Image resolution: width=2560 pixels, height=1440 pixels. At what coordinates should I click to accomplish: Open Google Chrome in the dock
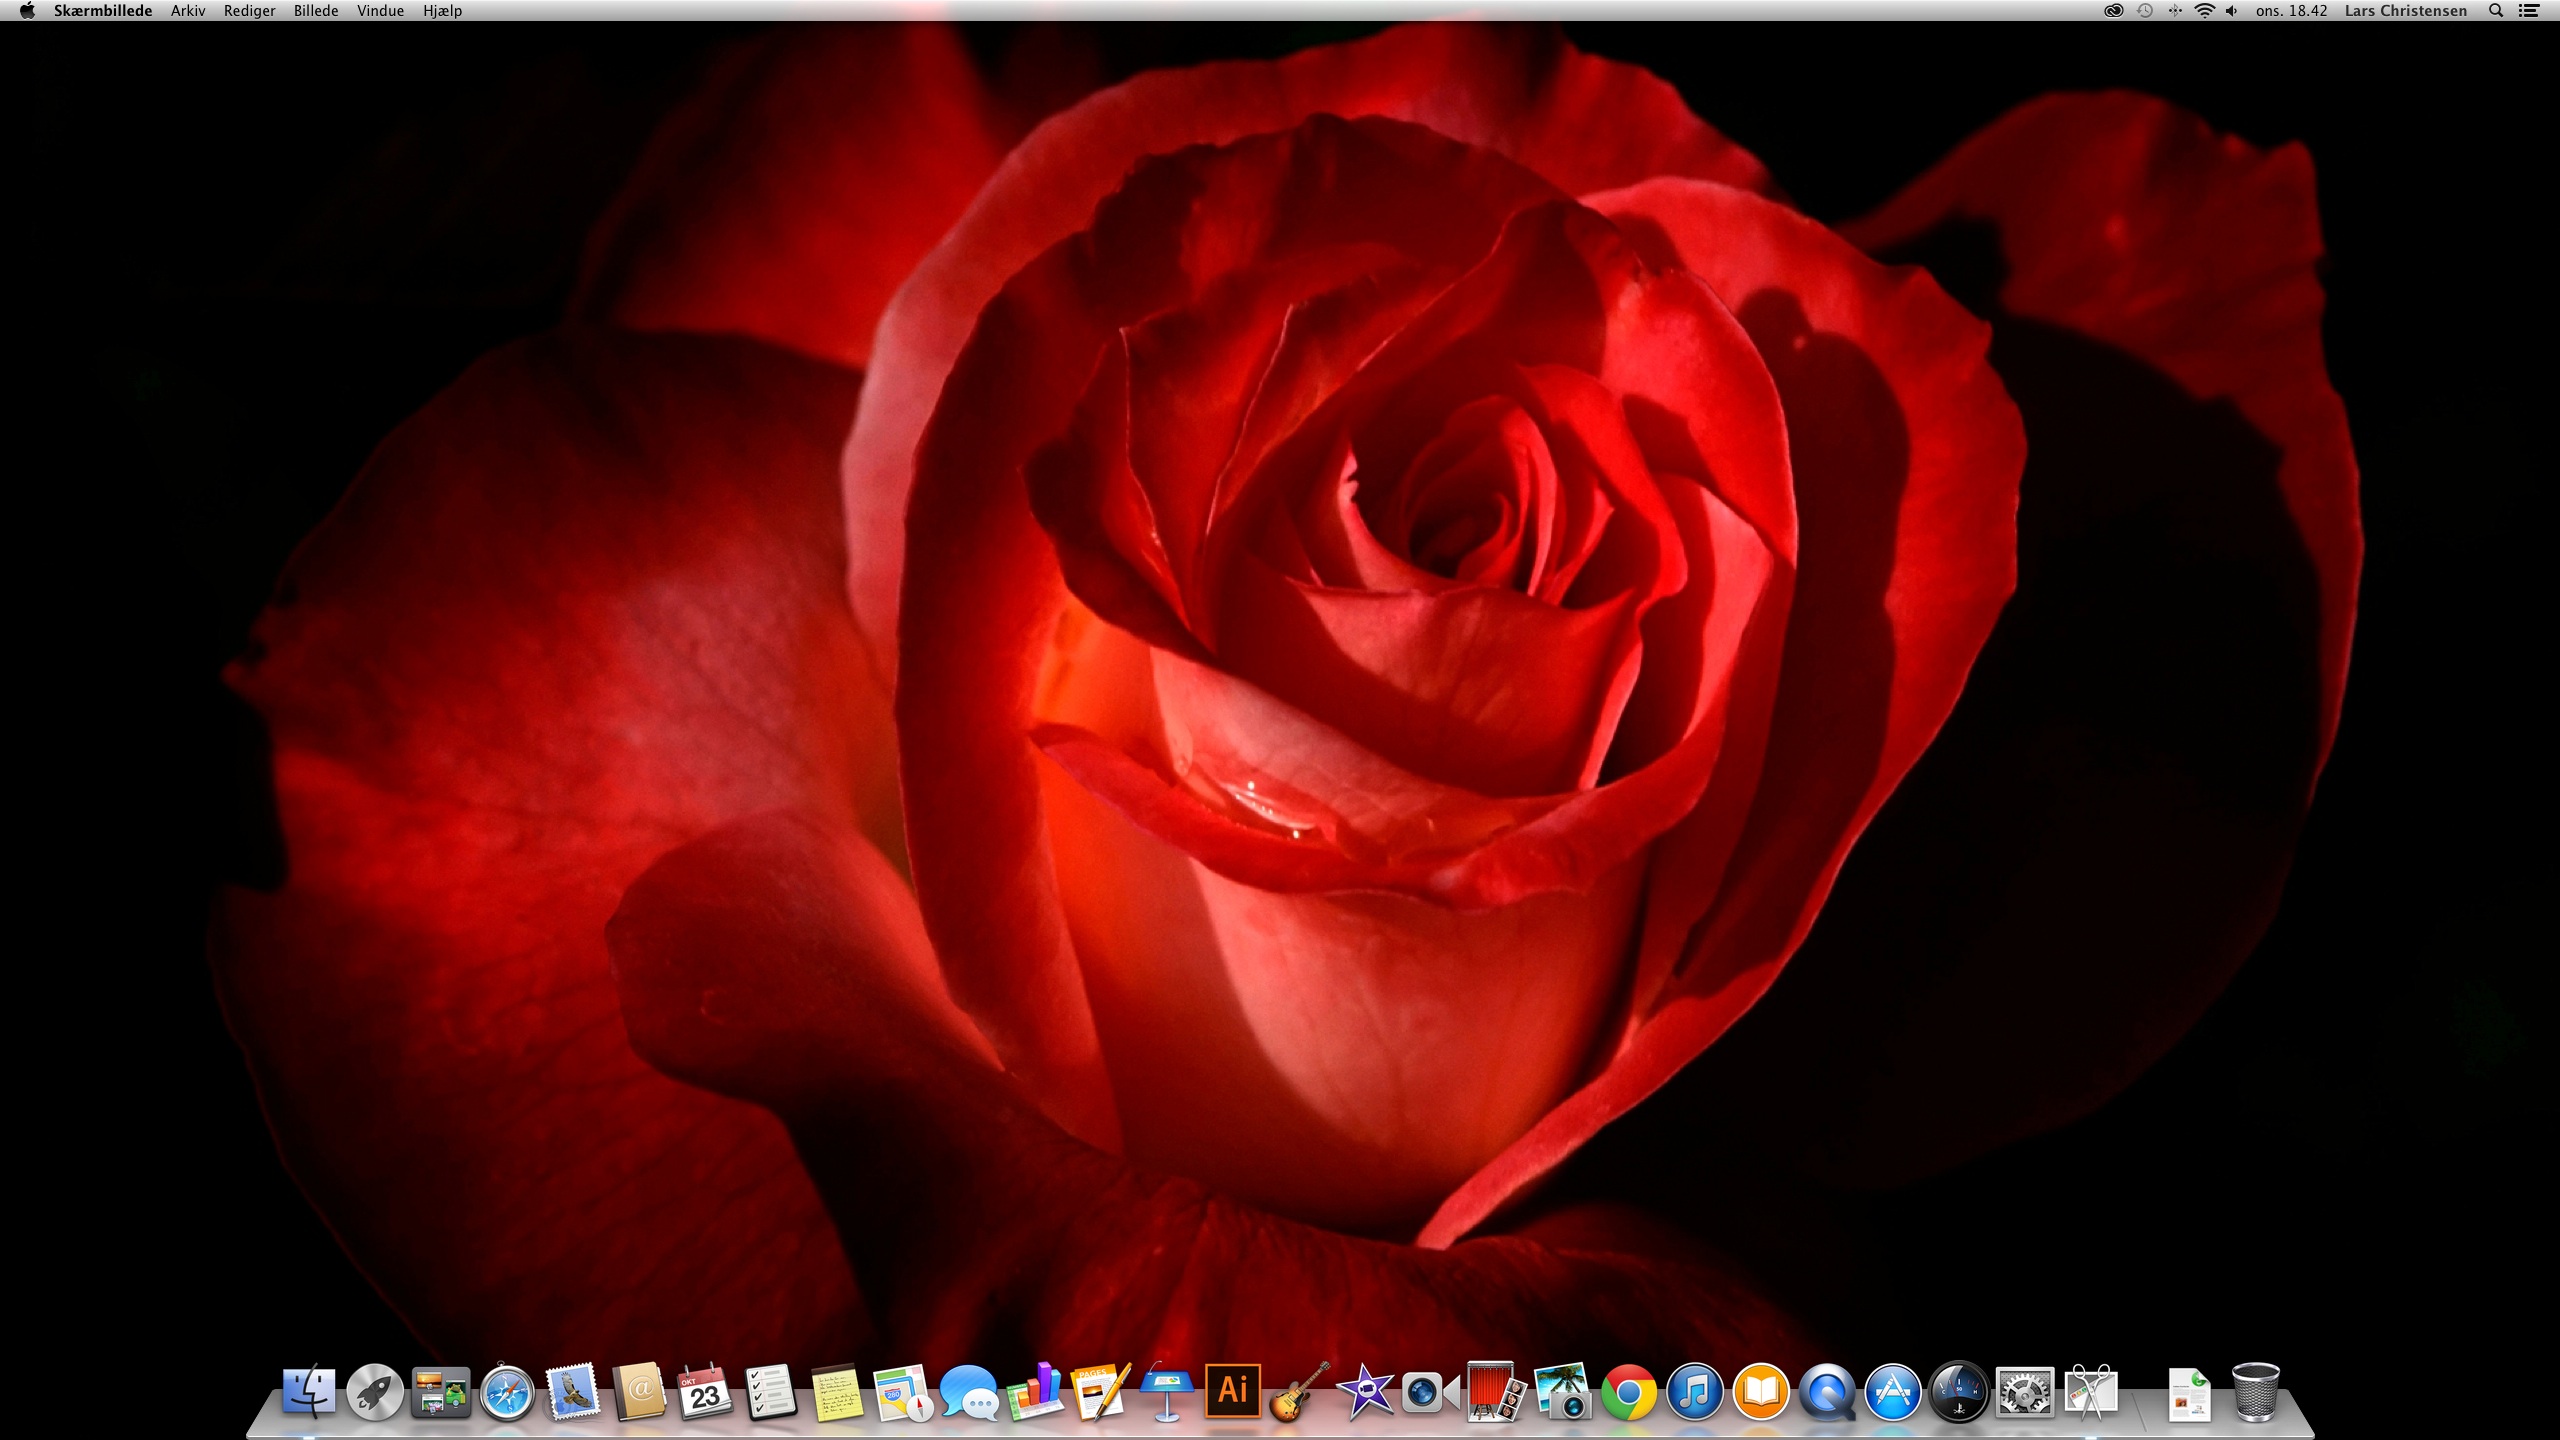(x=1628, y=1391)
